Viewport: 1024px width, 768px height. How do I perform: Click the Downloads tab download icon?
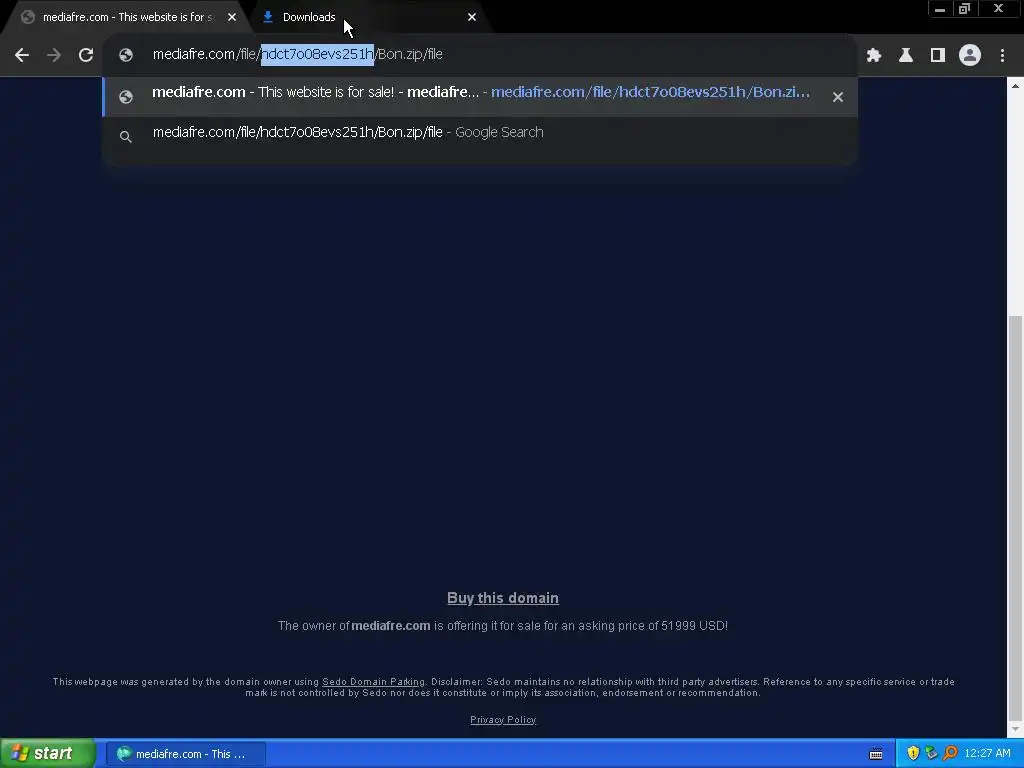coord(268,18)
